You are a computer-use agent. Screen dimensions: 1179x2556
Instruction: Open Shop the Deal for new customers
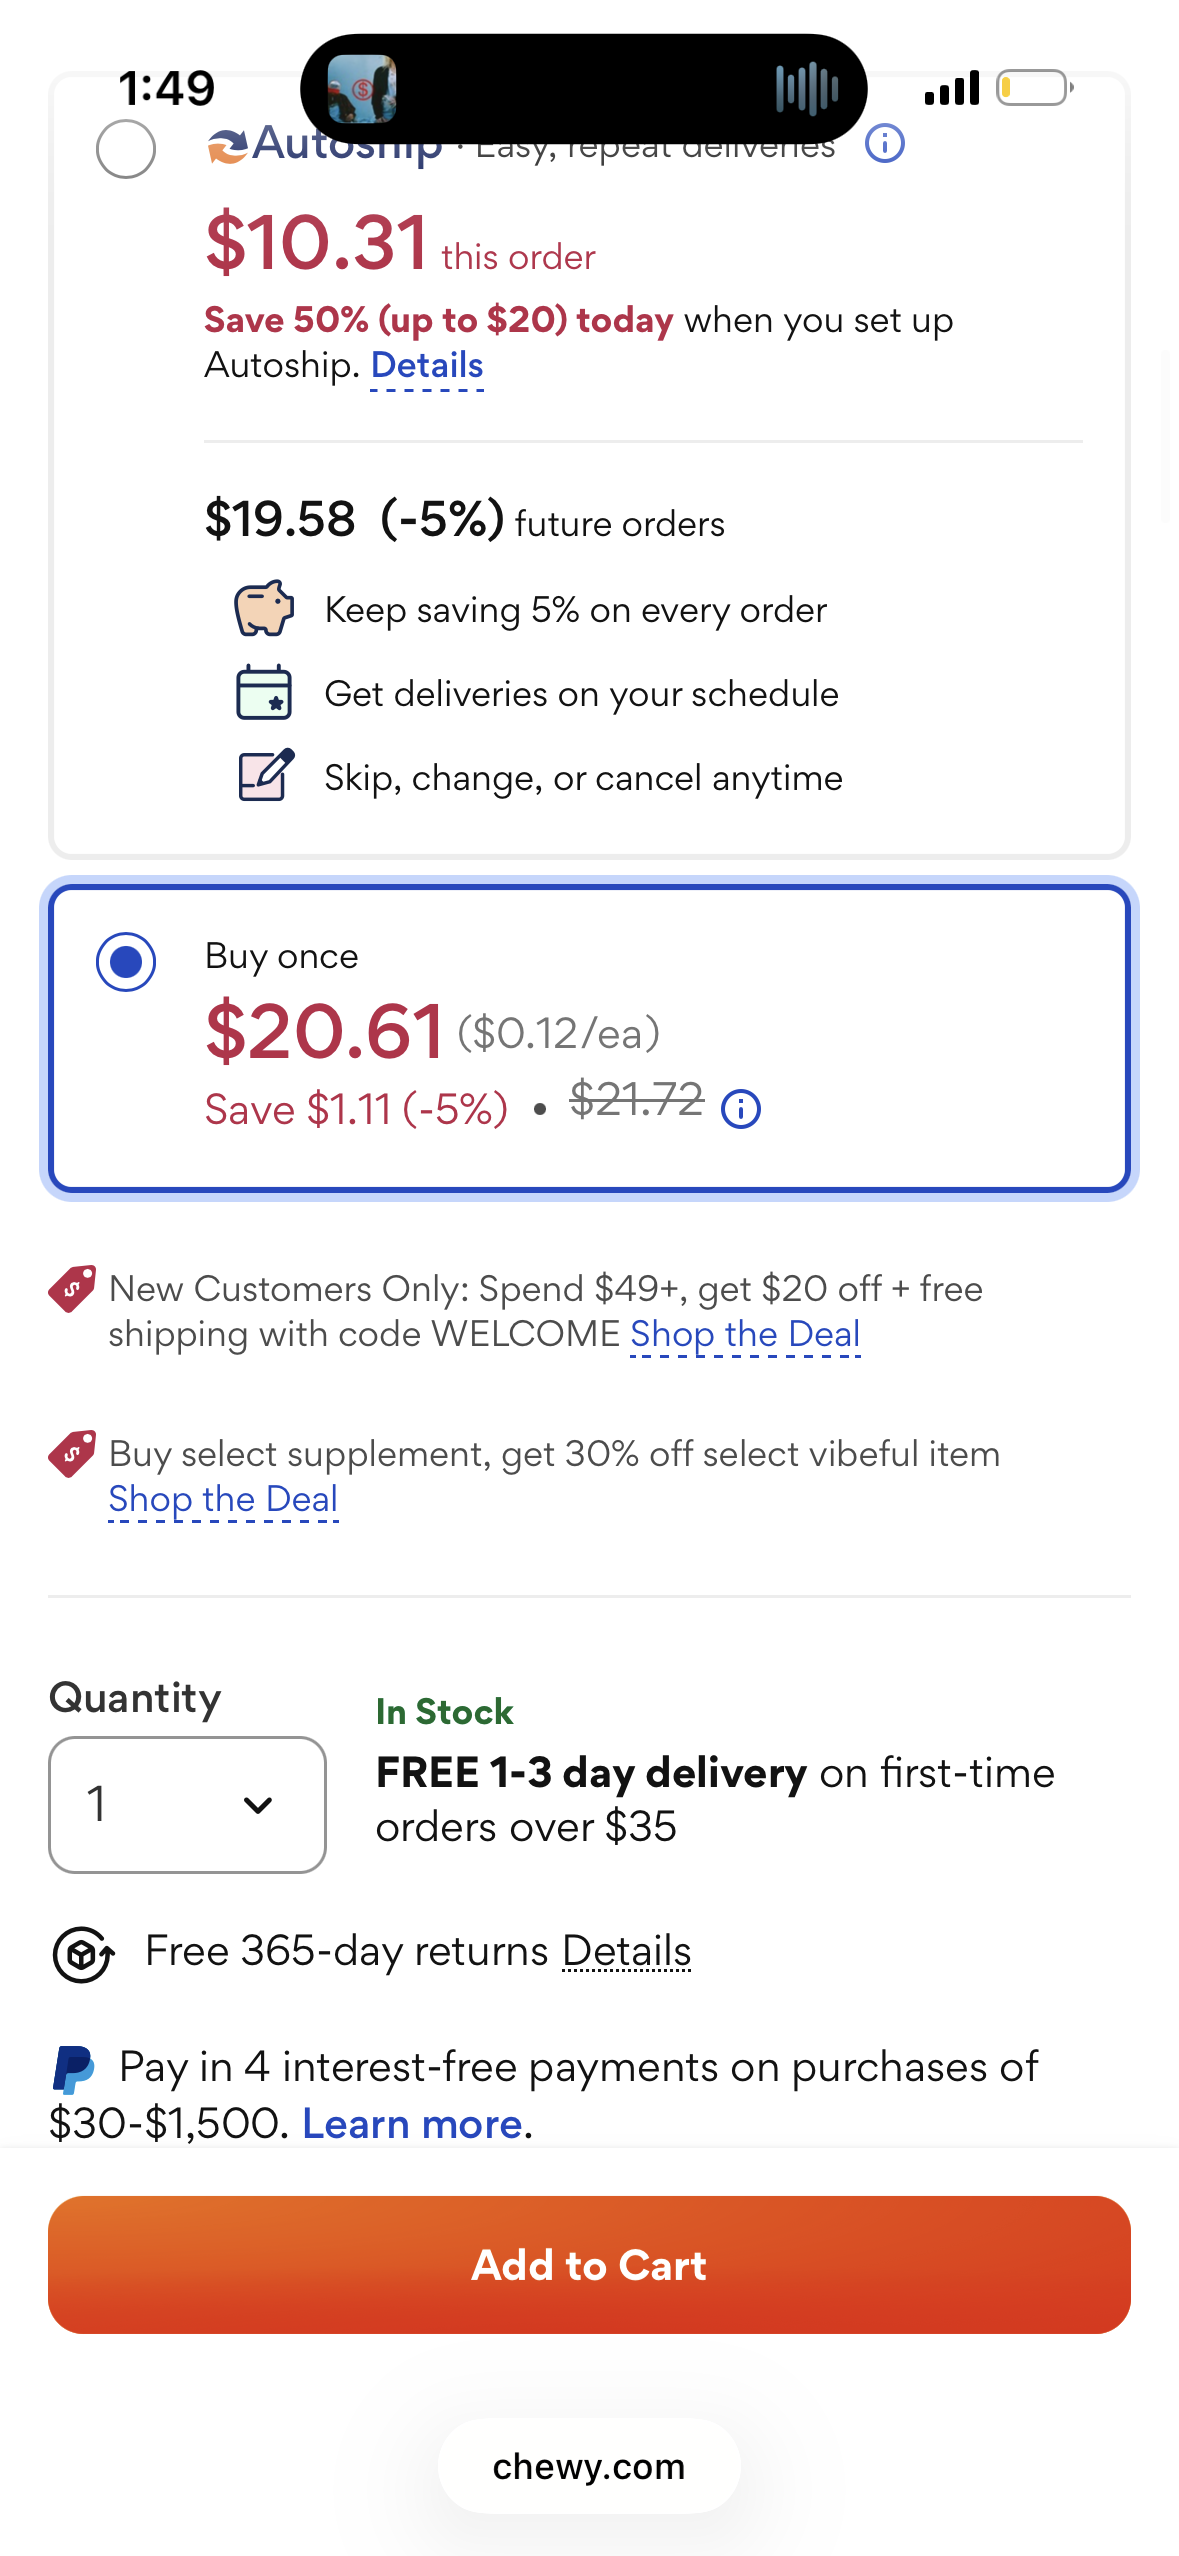click(745, 1334)
